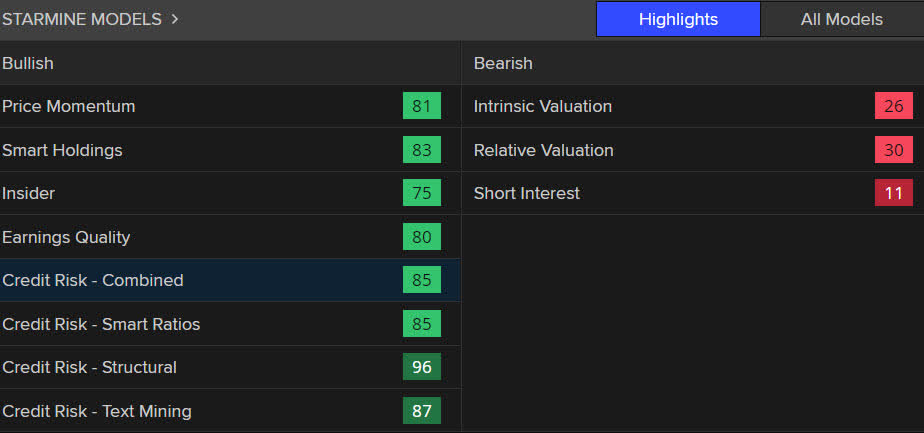Click the red 30 Relative Valuation score
The width and height of the screenshot is (924, 433).
tap(894, 150)
